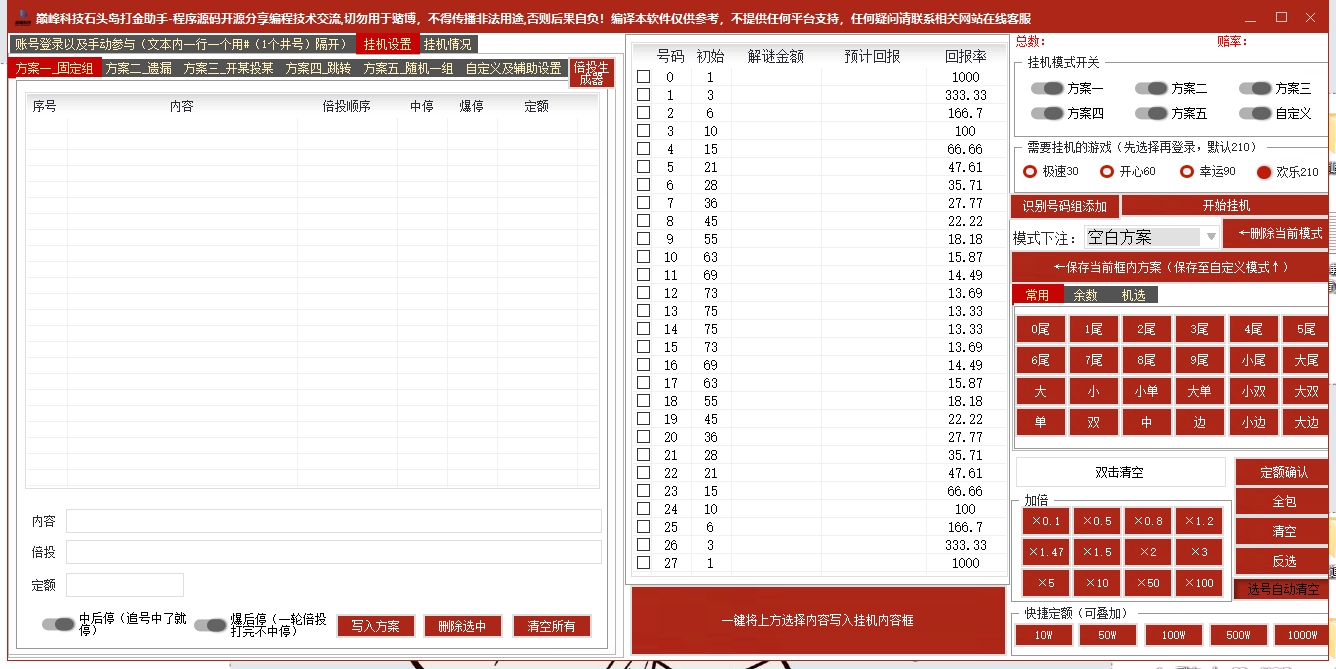
Task: Enable the 方案四 hang-up mode switch
Action: pyautogui.click(x=1049, y=113)
